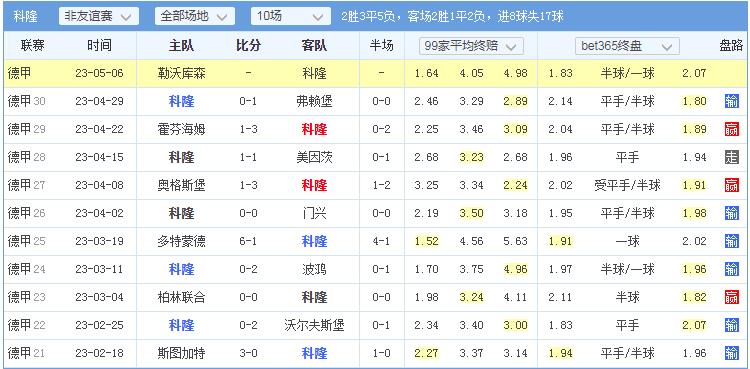Click the 输 badge in the 23-03-11 row
The height and width of the screenshot is (369, 750).
tap(731, 269)
